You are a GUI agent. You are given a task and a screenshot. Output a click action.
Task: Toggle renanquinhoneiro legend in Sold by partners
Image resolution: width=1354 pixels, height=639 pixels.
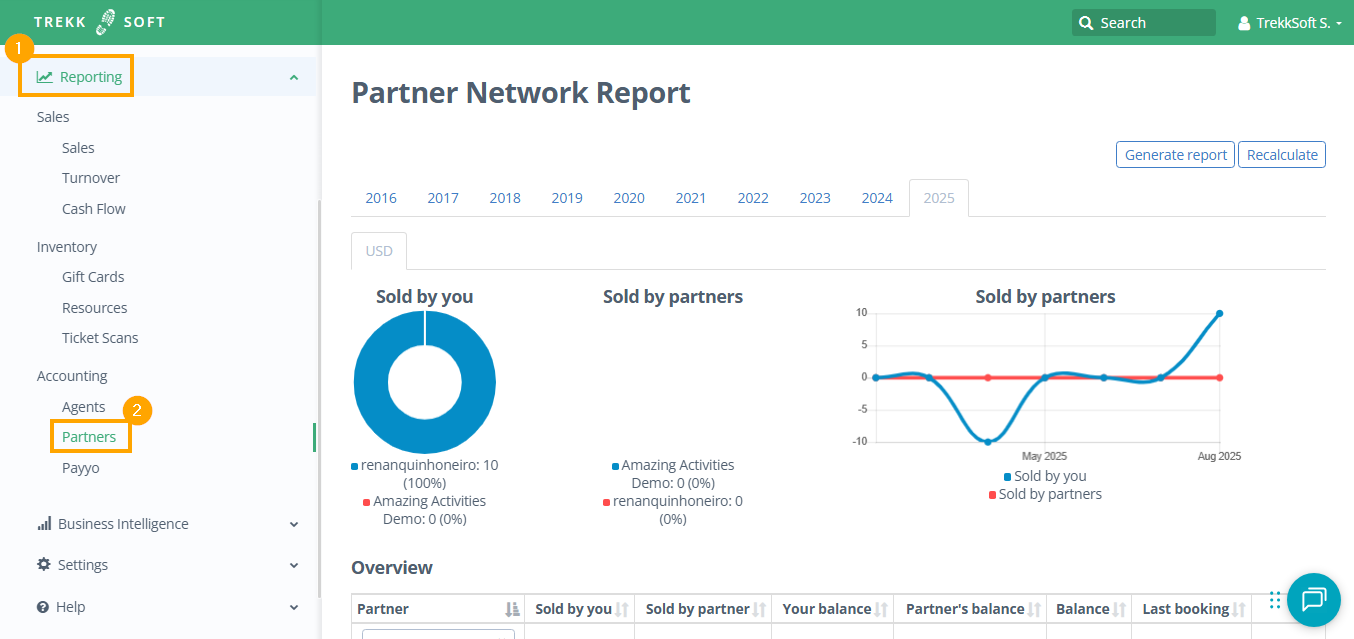coord(673,510)
